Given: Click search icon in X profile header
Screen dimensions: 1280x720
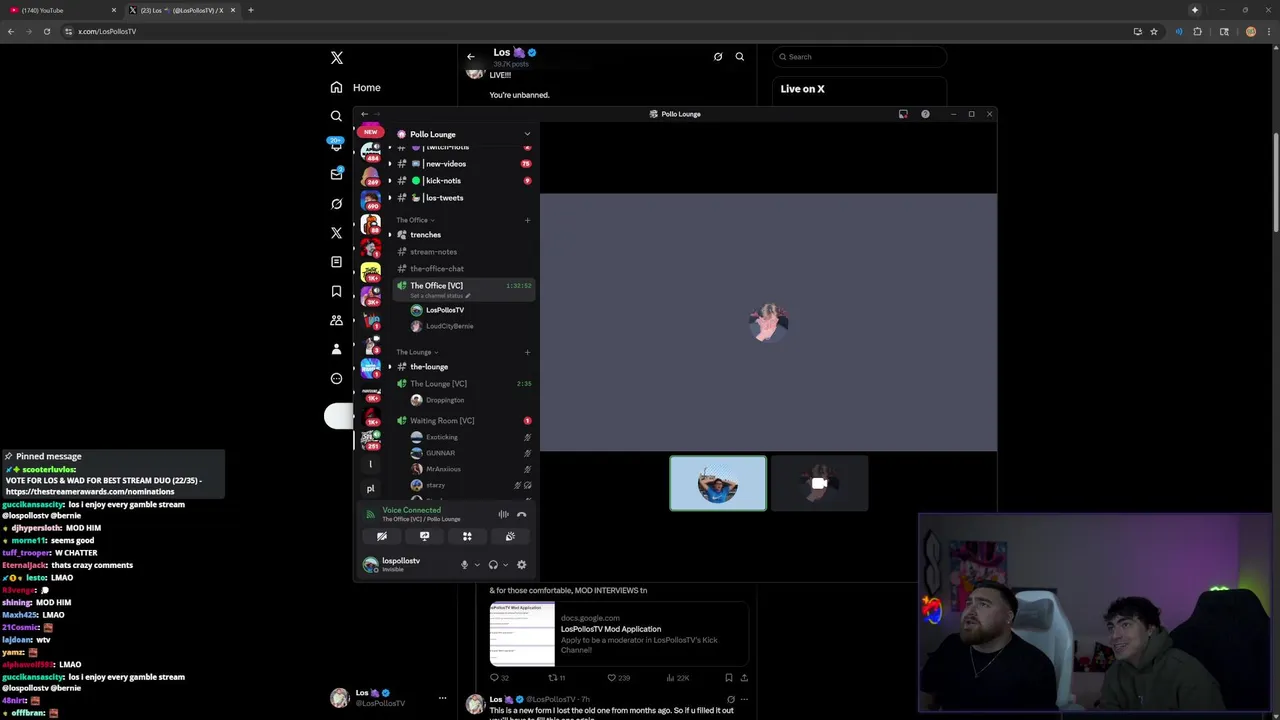Looking at the screenshot, I should click(x=740, y=56).
